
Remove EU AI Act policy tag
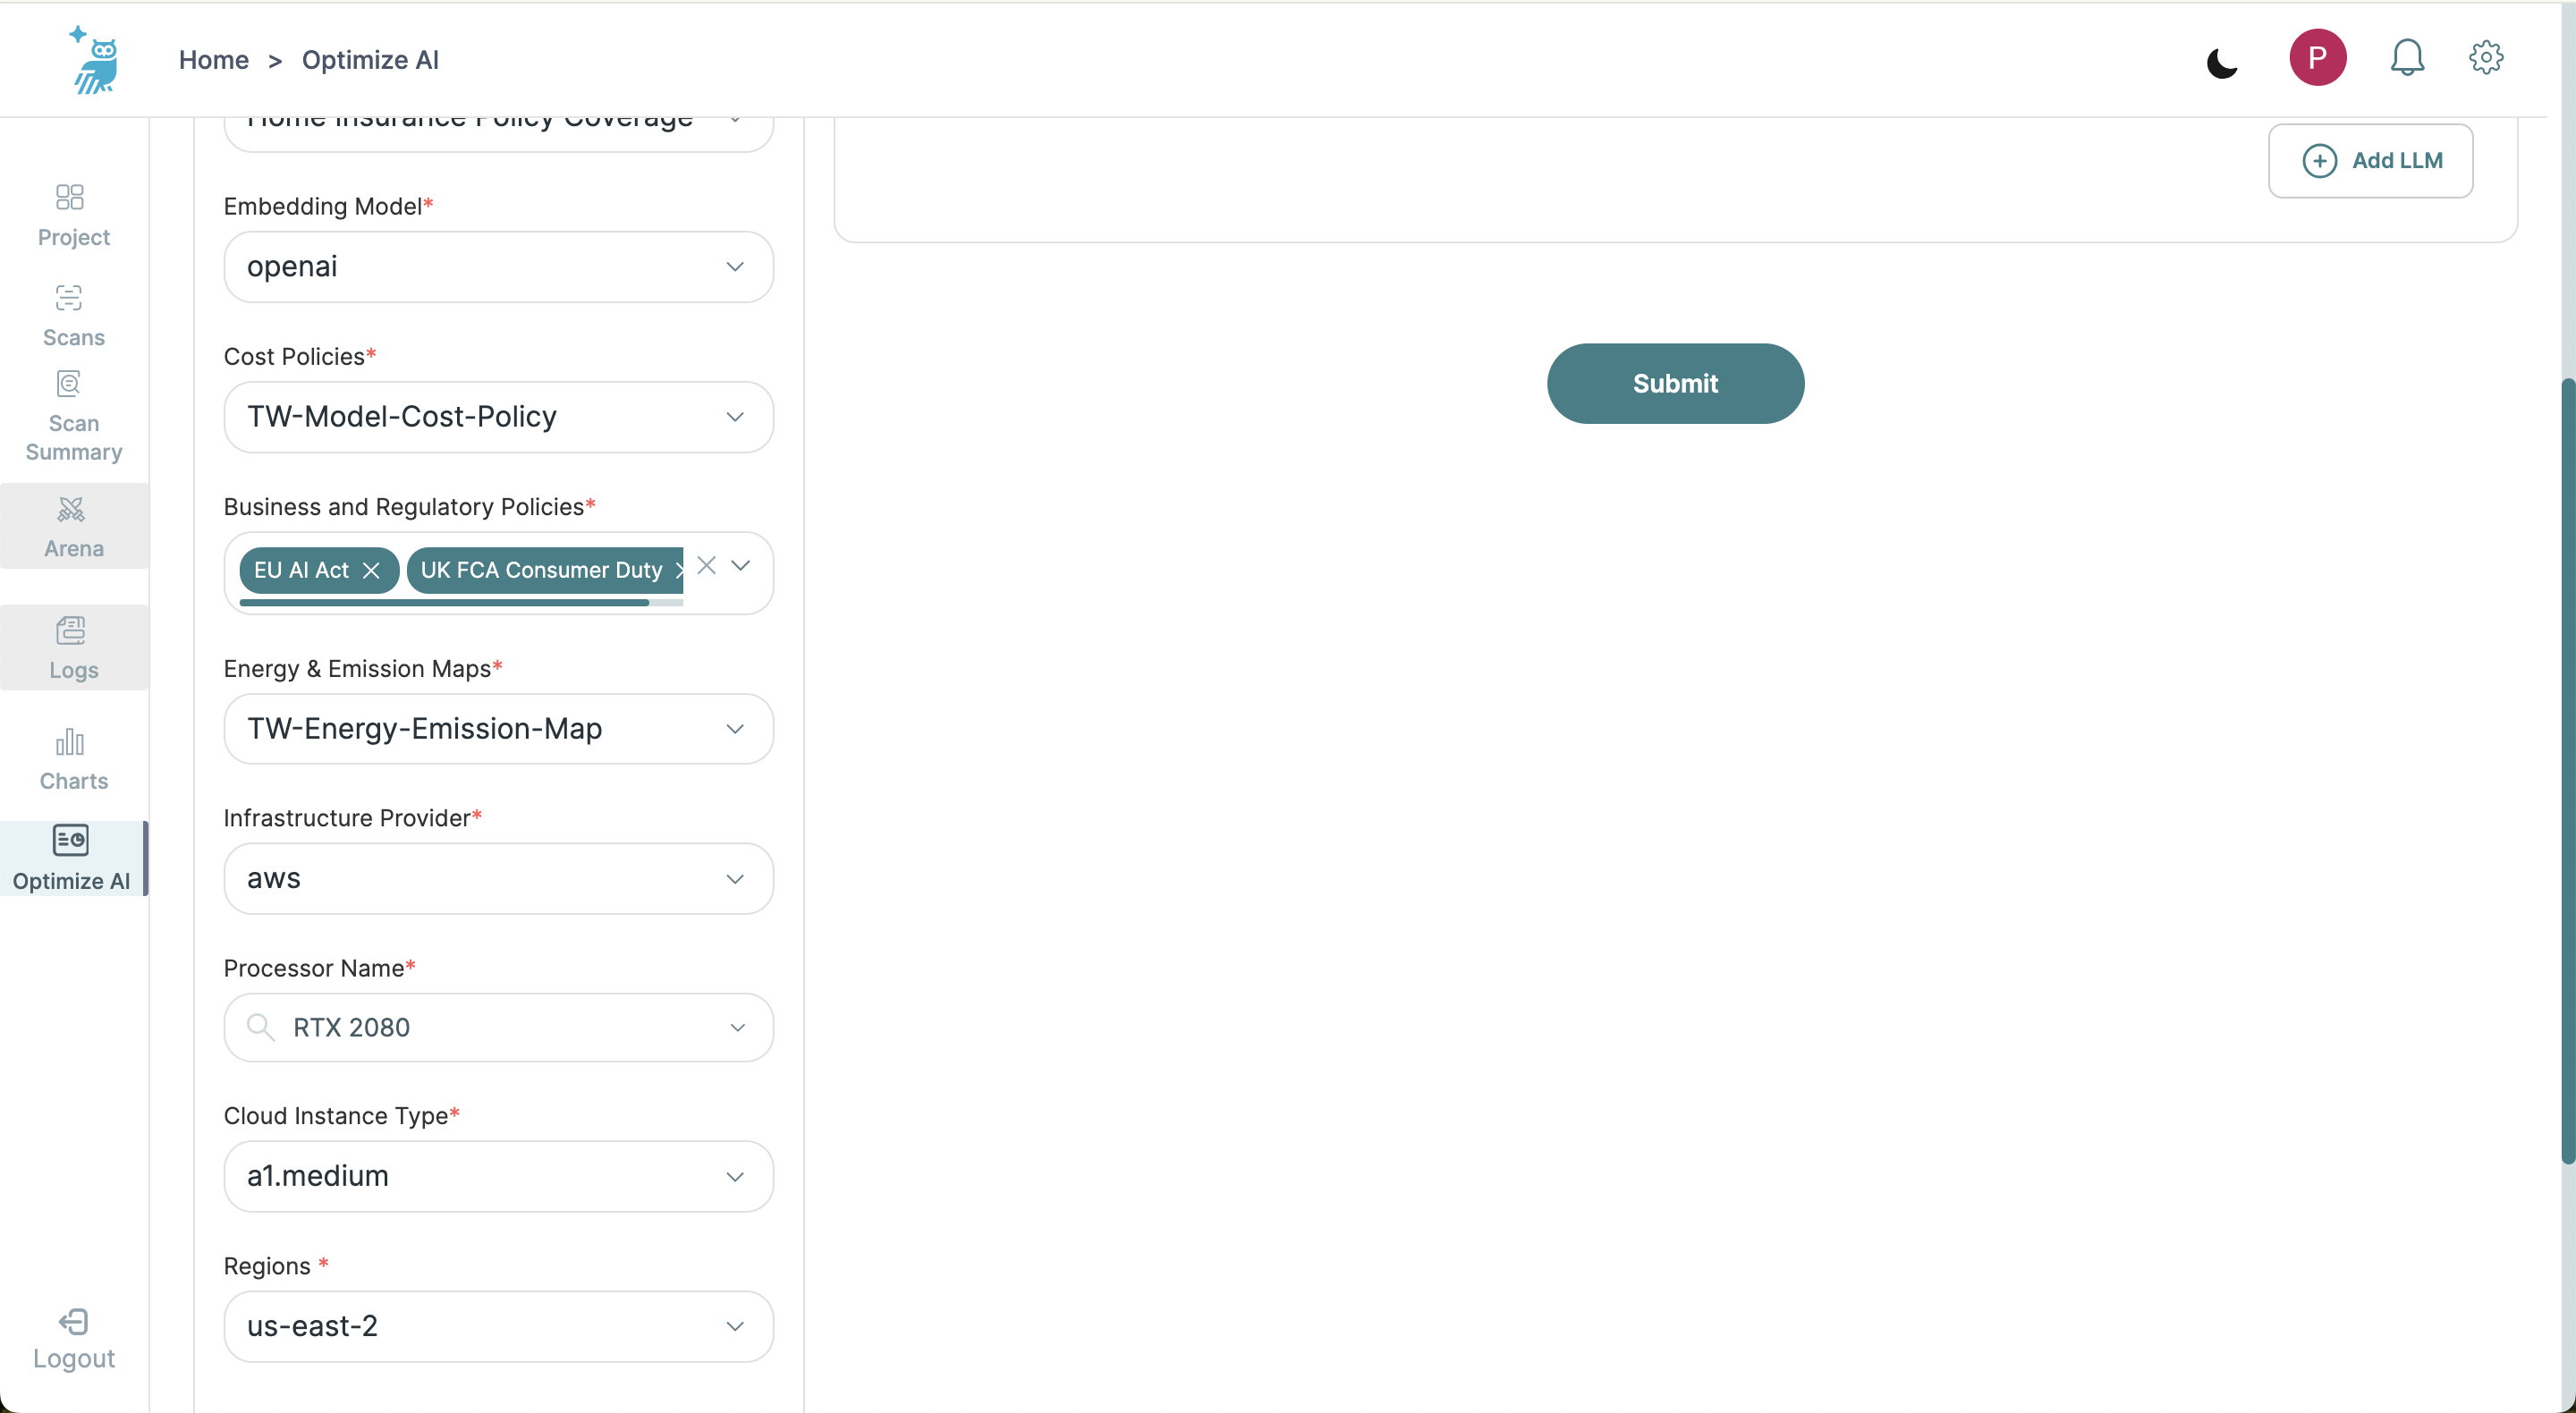click(371, 570)
